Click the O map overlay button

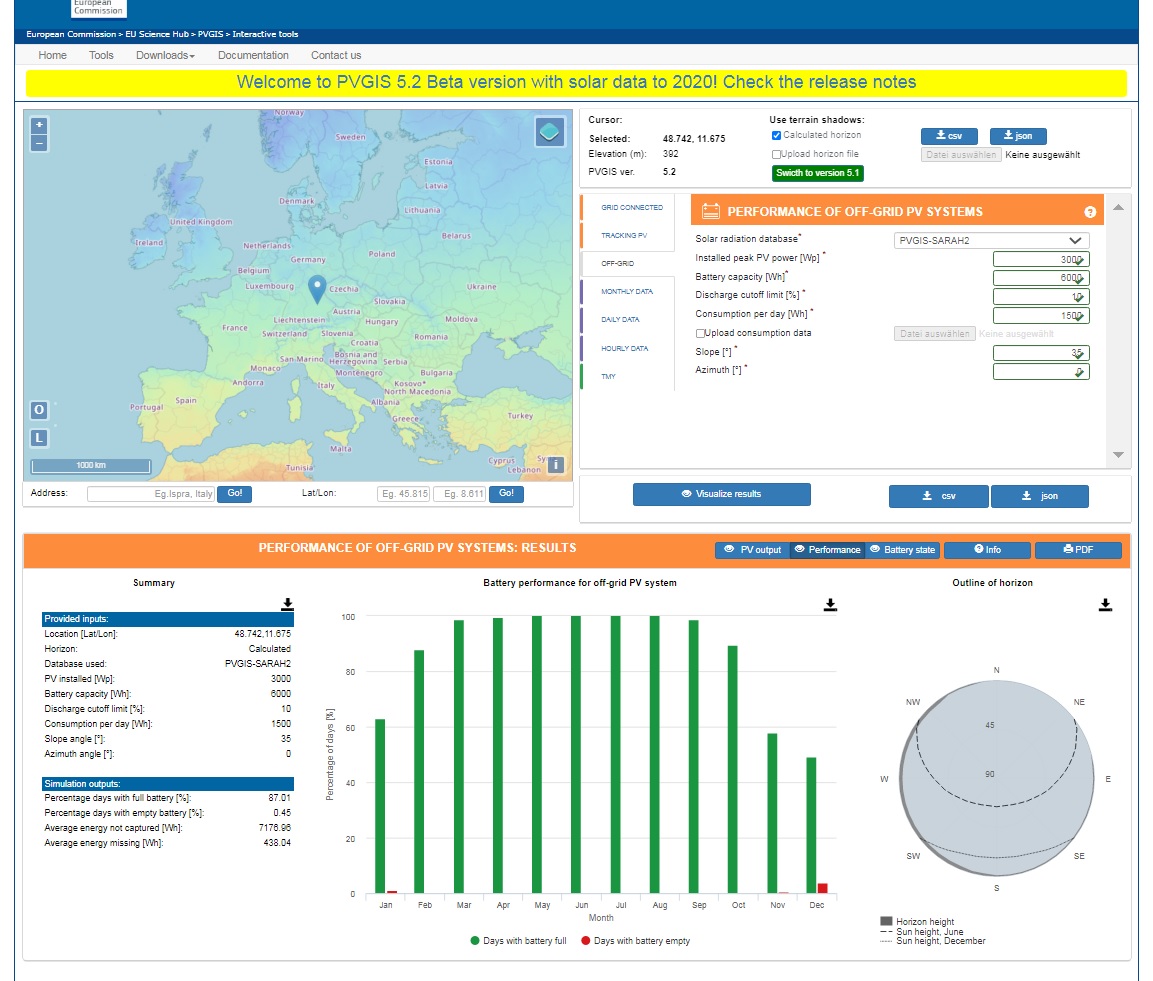(x=39, y=410)
